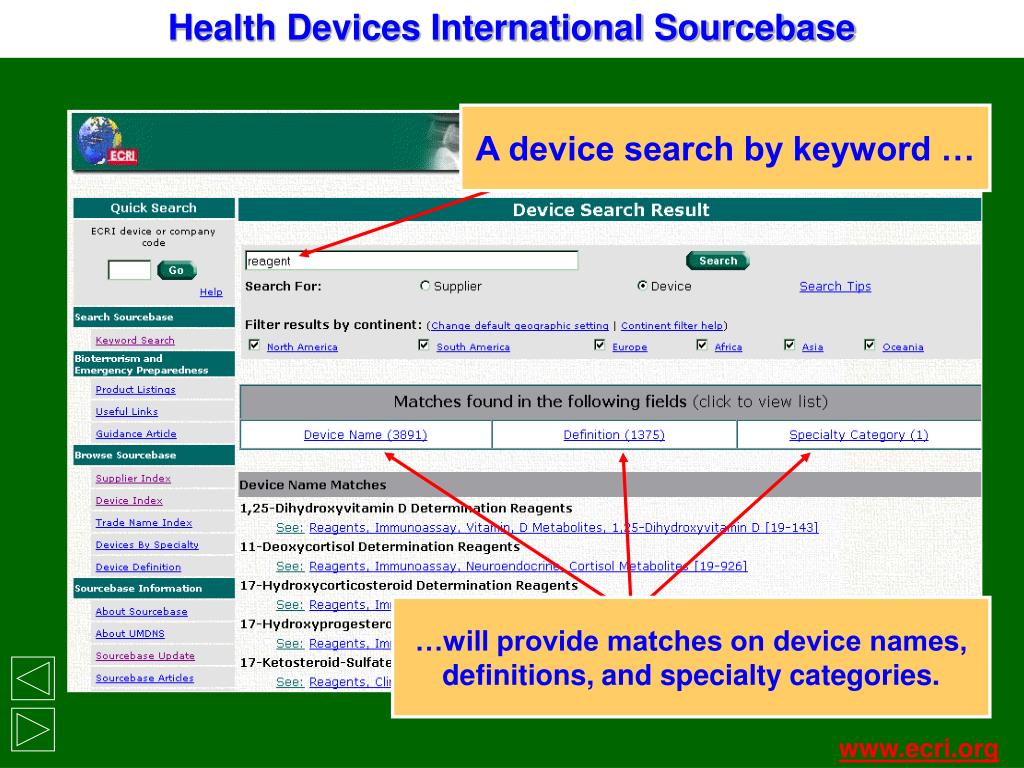Viewport: 1024px width, 768px height.
Task: Click the Asia continent link
Action: coord(812,347)
